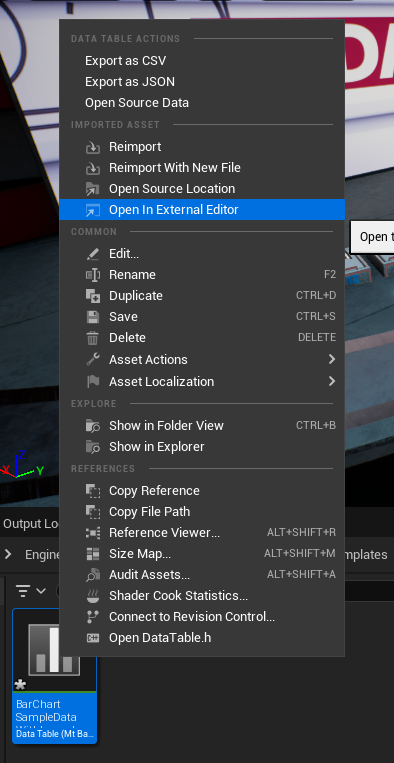The image size is (394, 763).
Task: Expand the Asset Actions submenu arrow
Action: pos(332,359)
